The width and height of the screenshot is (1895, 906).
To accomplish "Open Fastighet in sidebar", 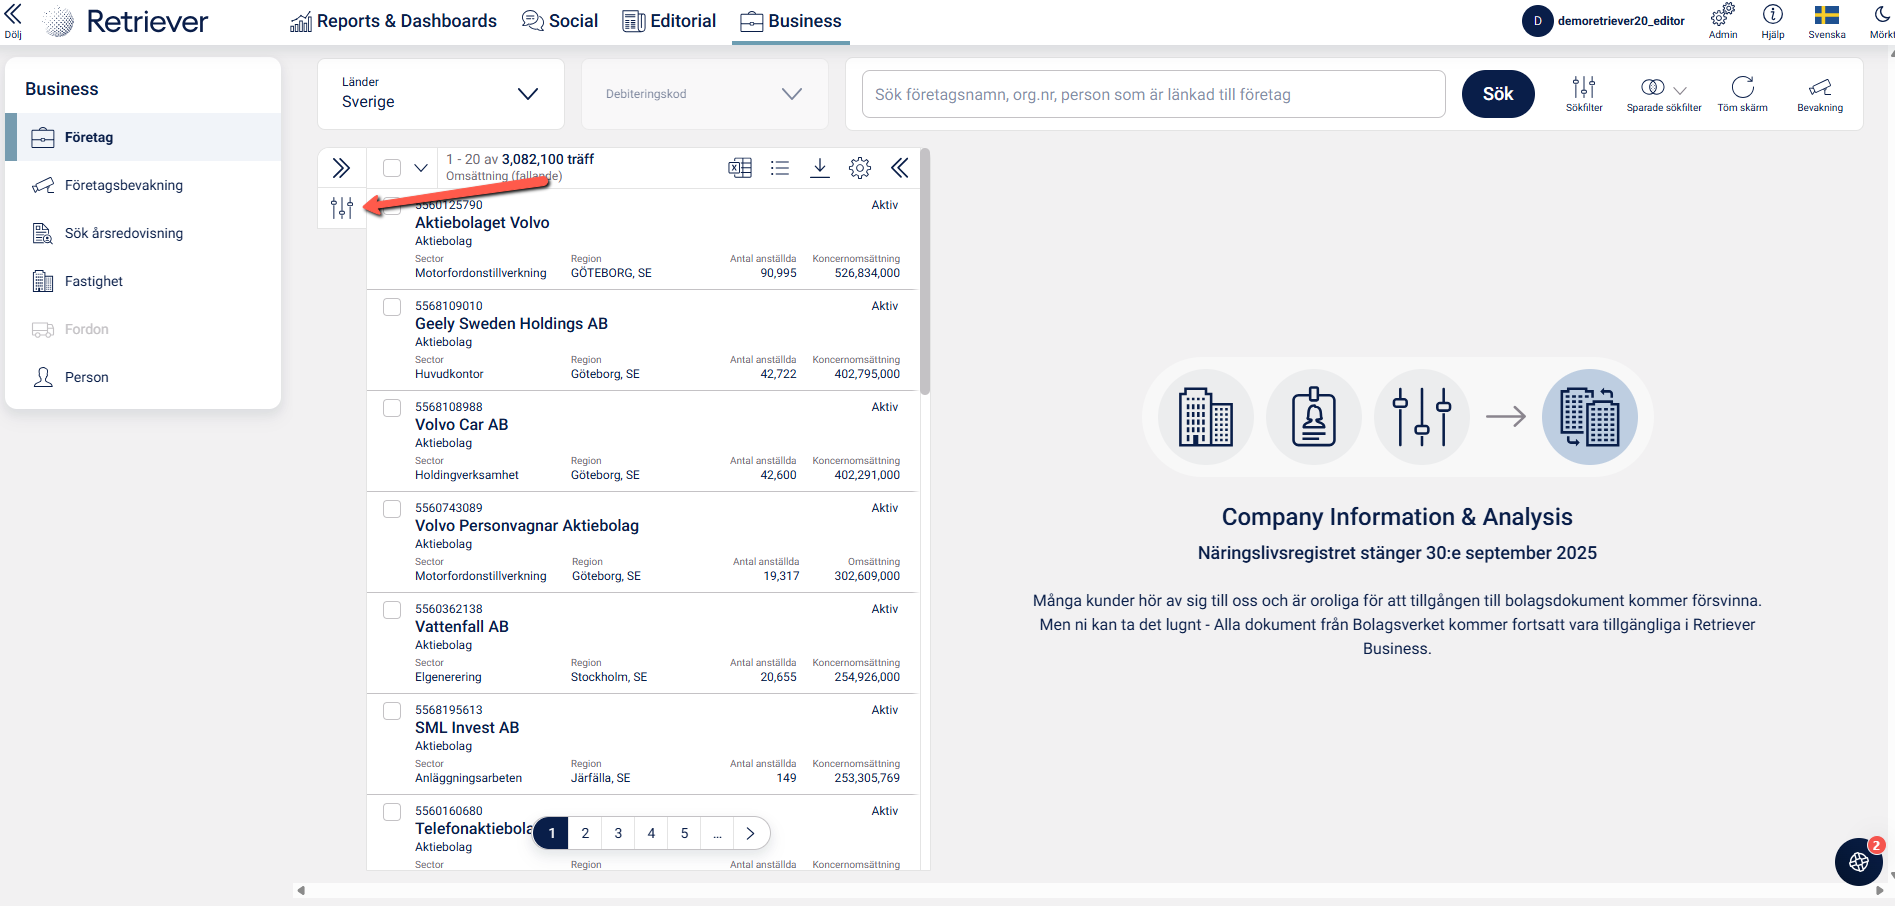I will (143, 281).
